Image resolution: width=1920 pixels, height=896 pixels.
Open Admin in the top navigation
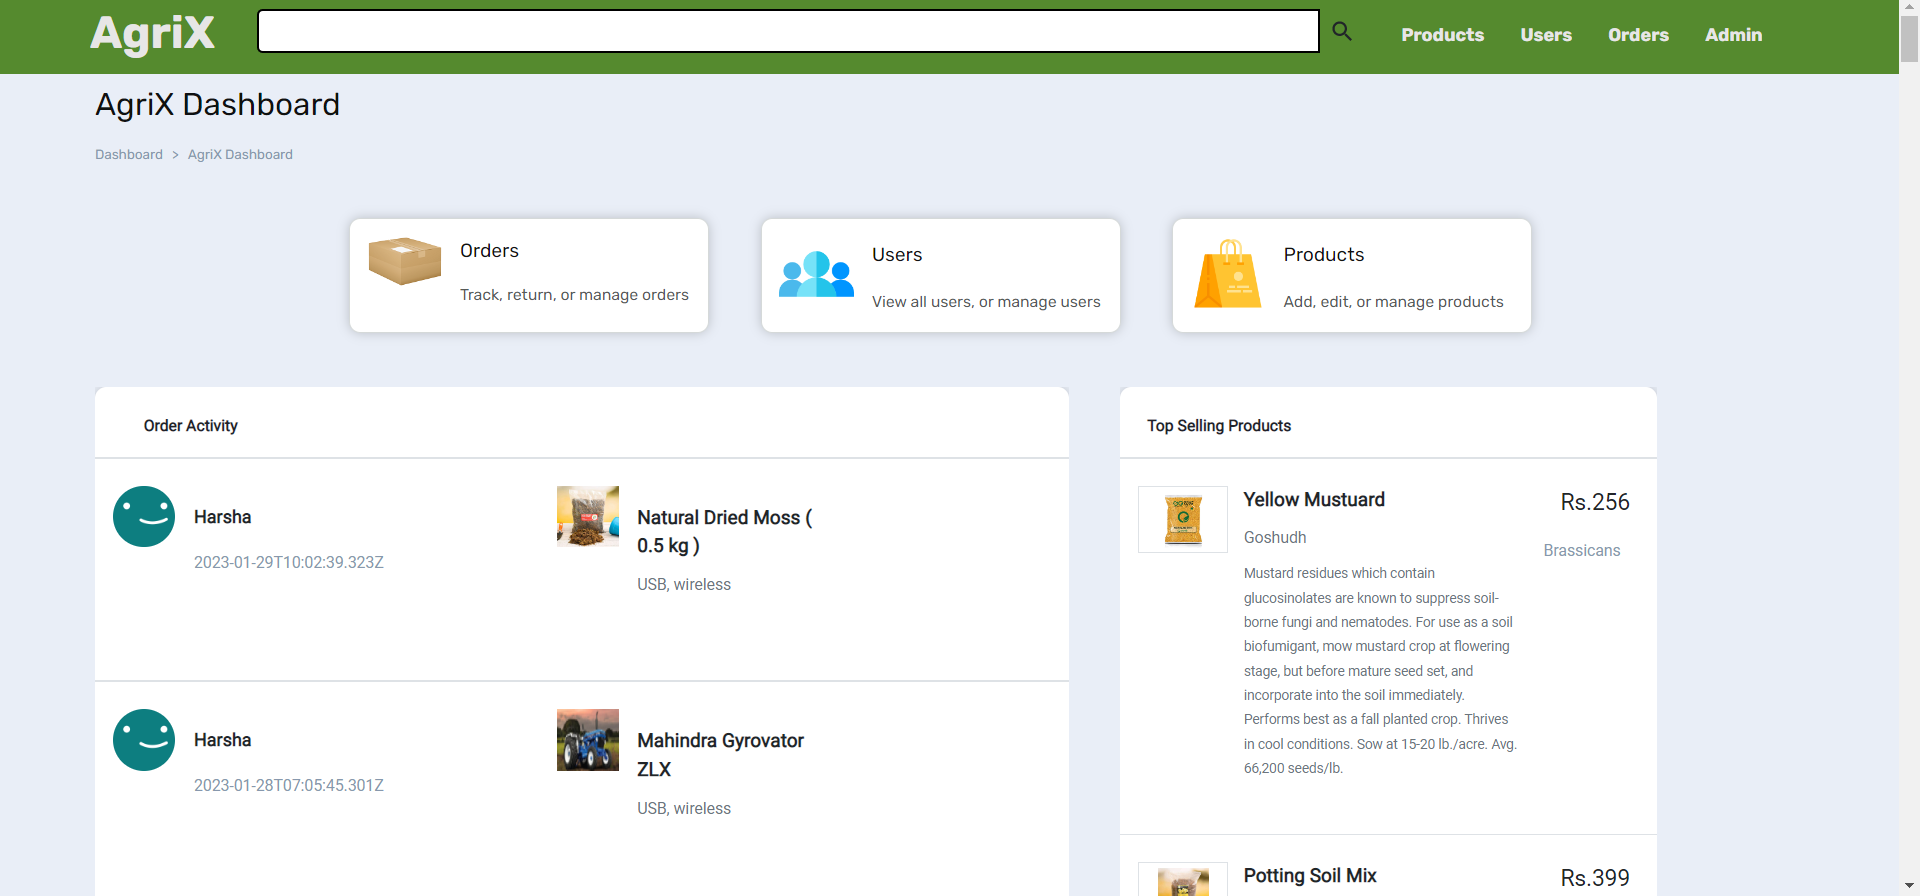point(1733,35)
